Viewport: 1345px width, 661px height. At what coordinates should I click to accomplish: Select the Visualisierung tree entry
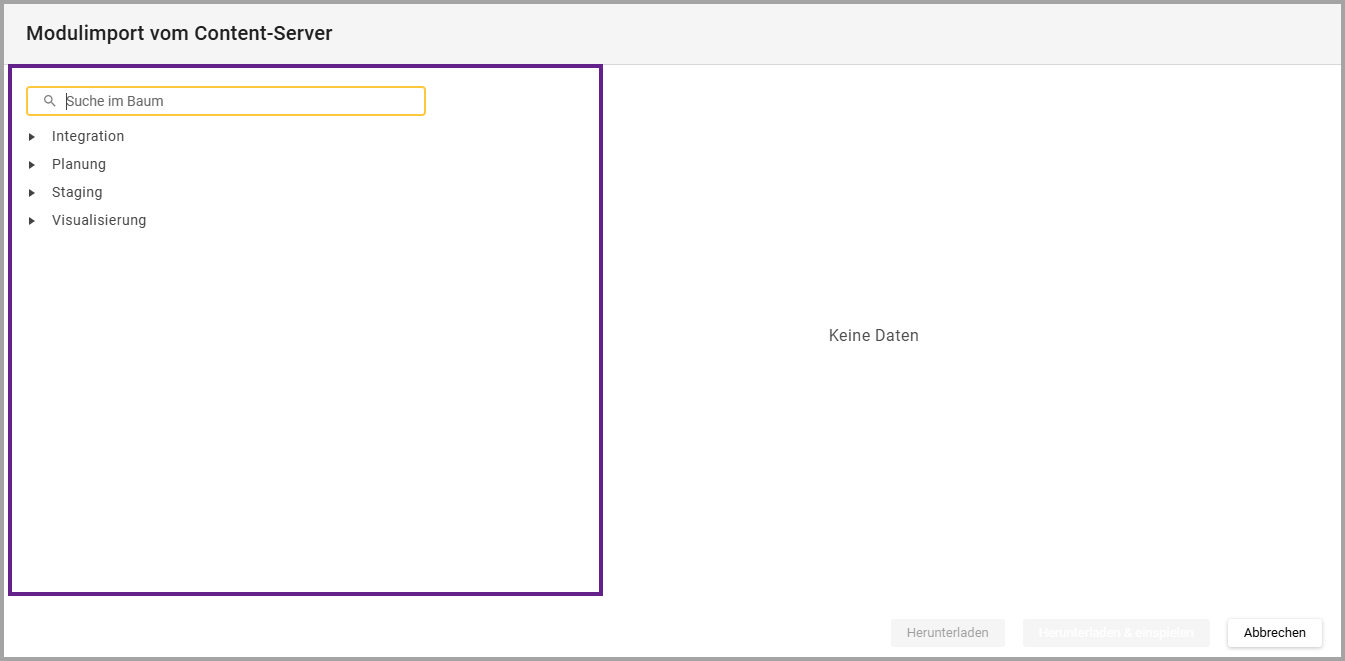[x=99, y=220]
